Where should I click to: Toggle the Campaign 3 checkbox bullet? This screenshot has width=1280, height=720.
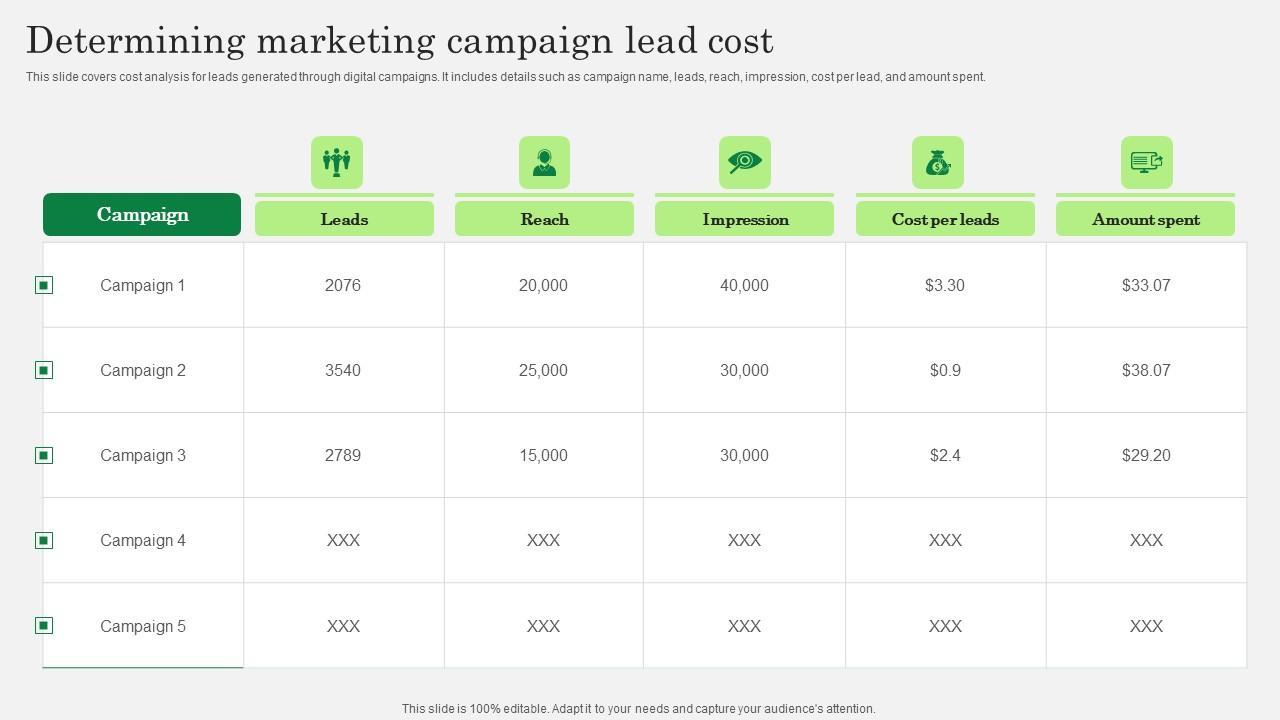[x=44, y=455]
